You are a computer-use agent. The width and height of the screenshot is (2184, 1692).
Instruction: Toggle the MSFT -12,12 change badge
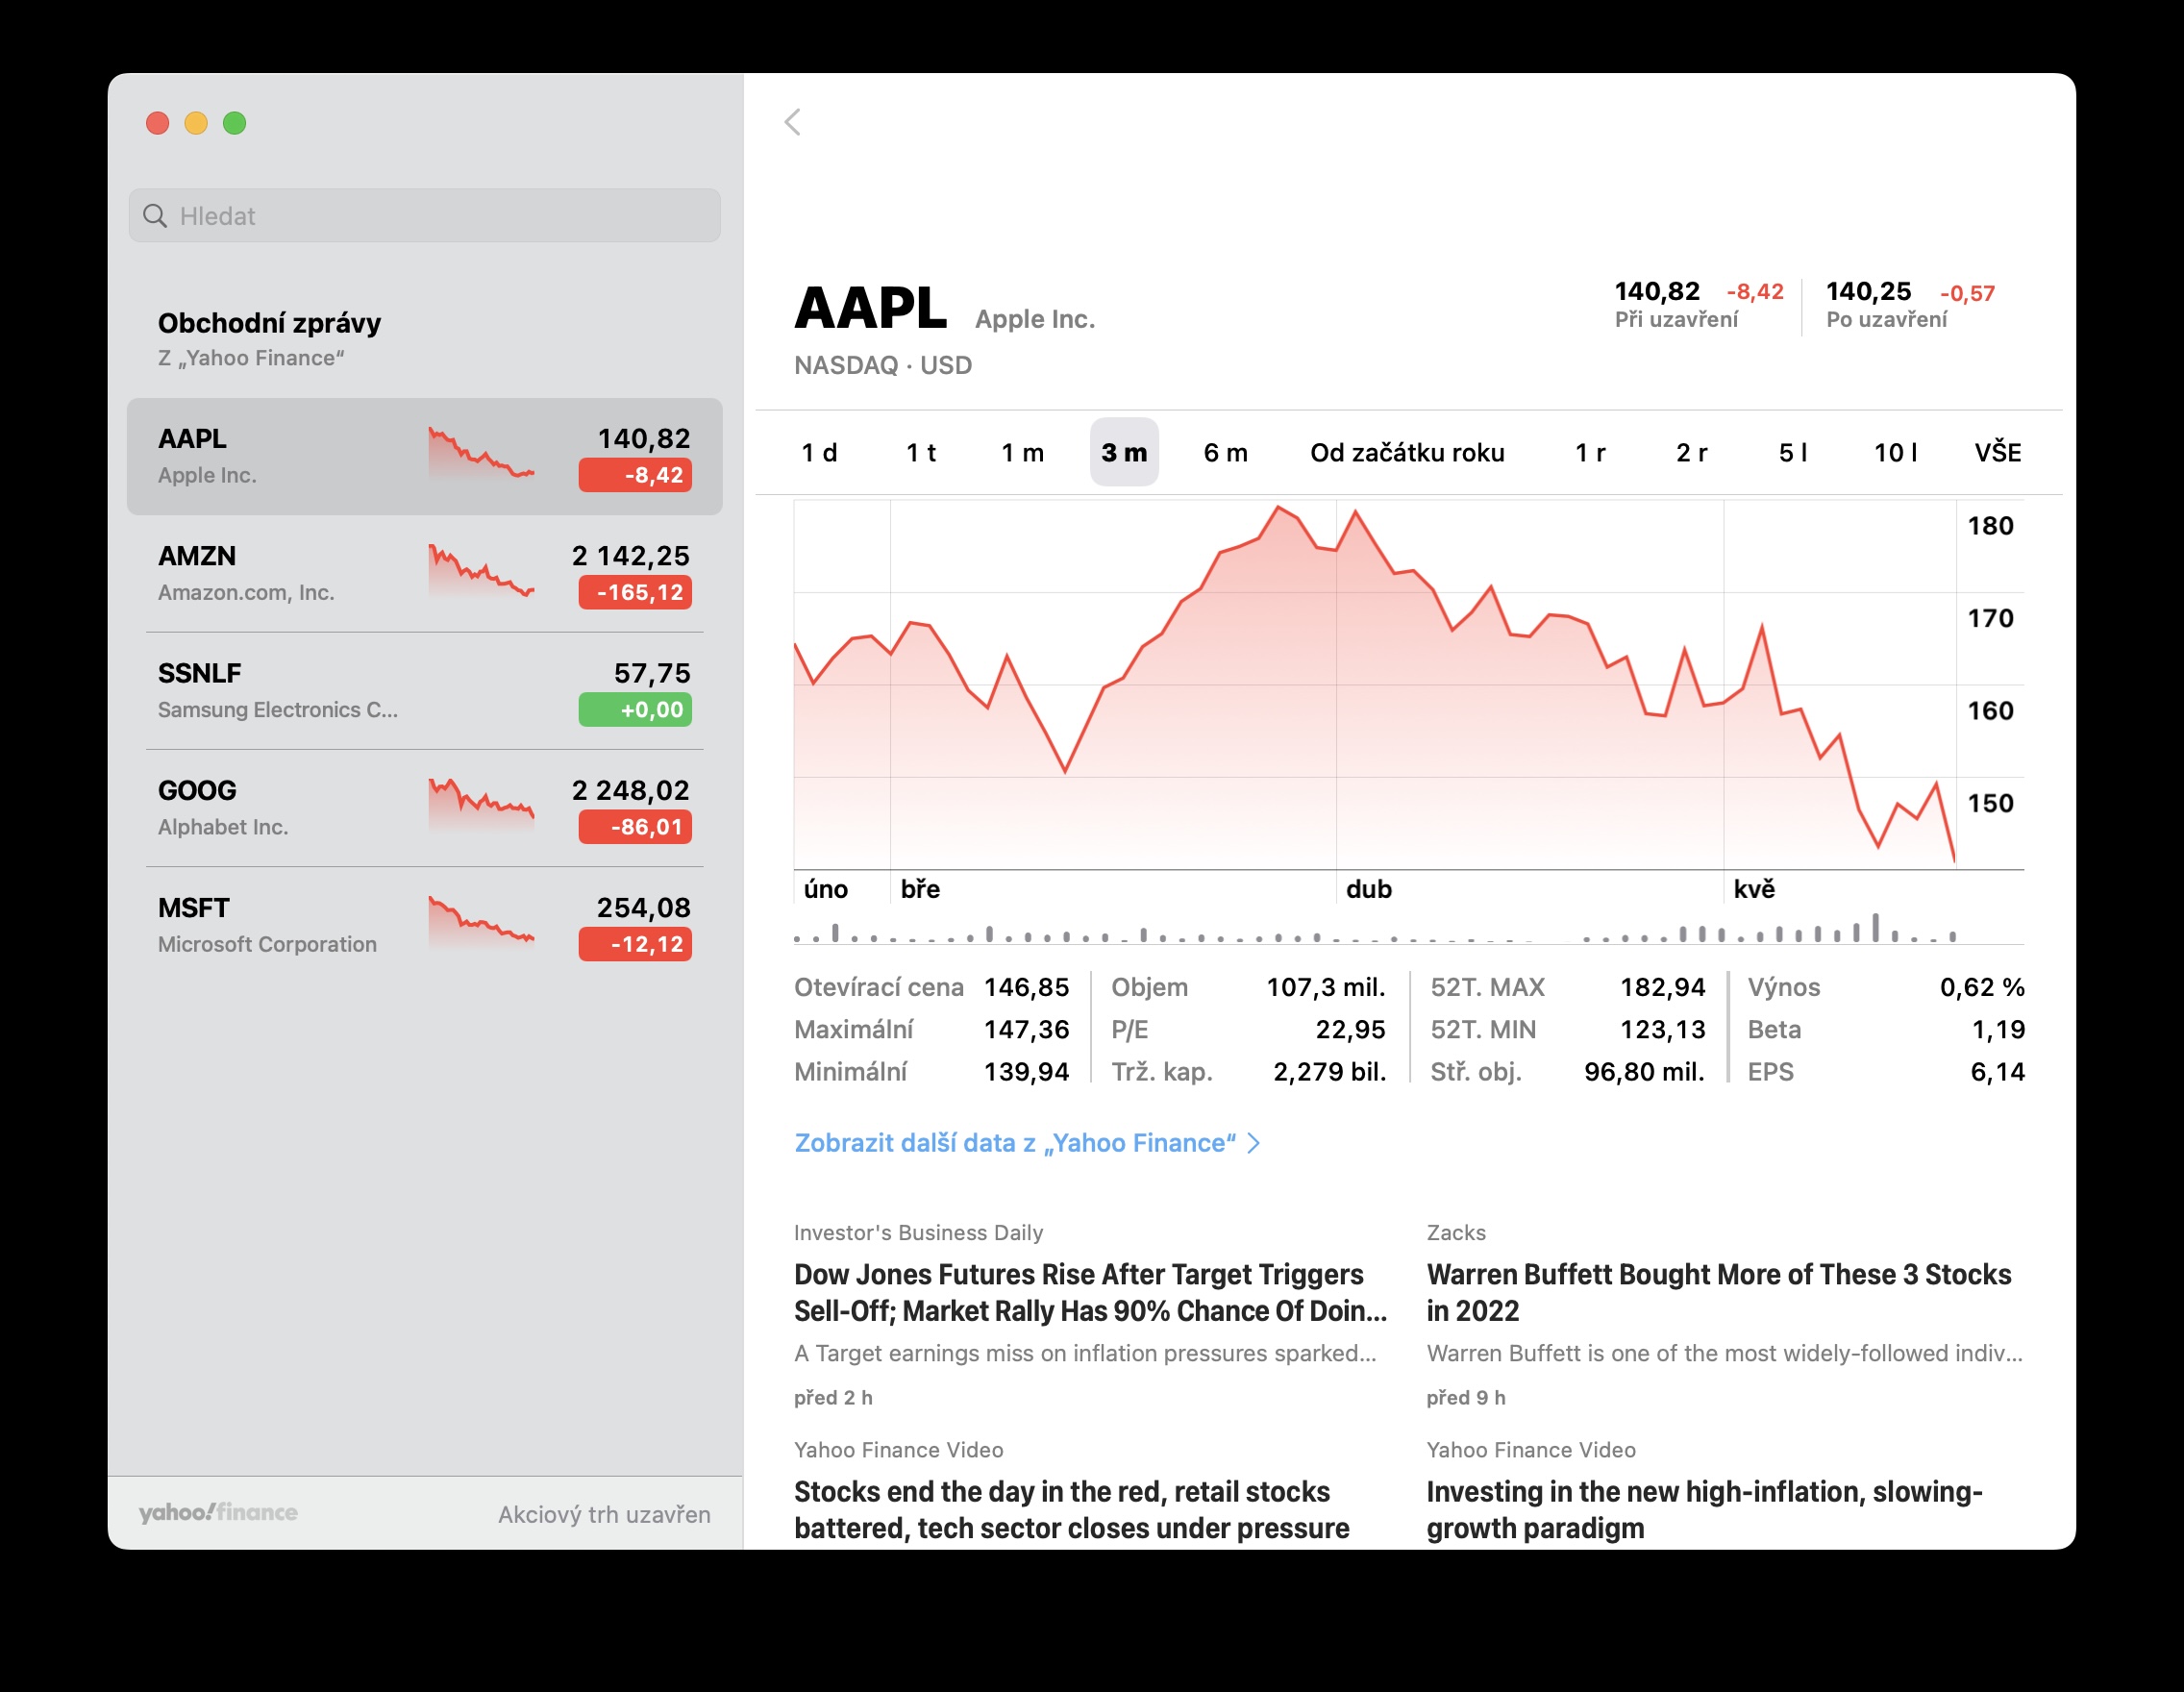635,944
